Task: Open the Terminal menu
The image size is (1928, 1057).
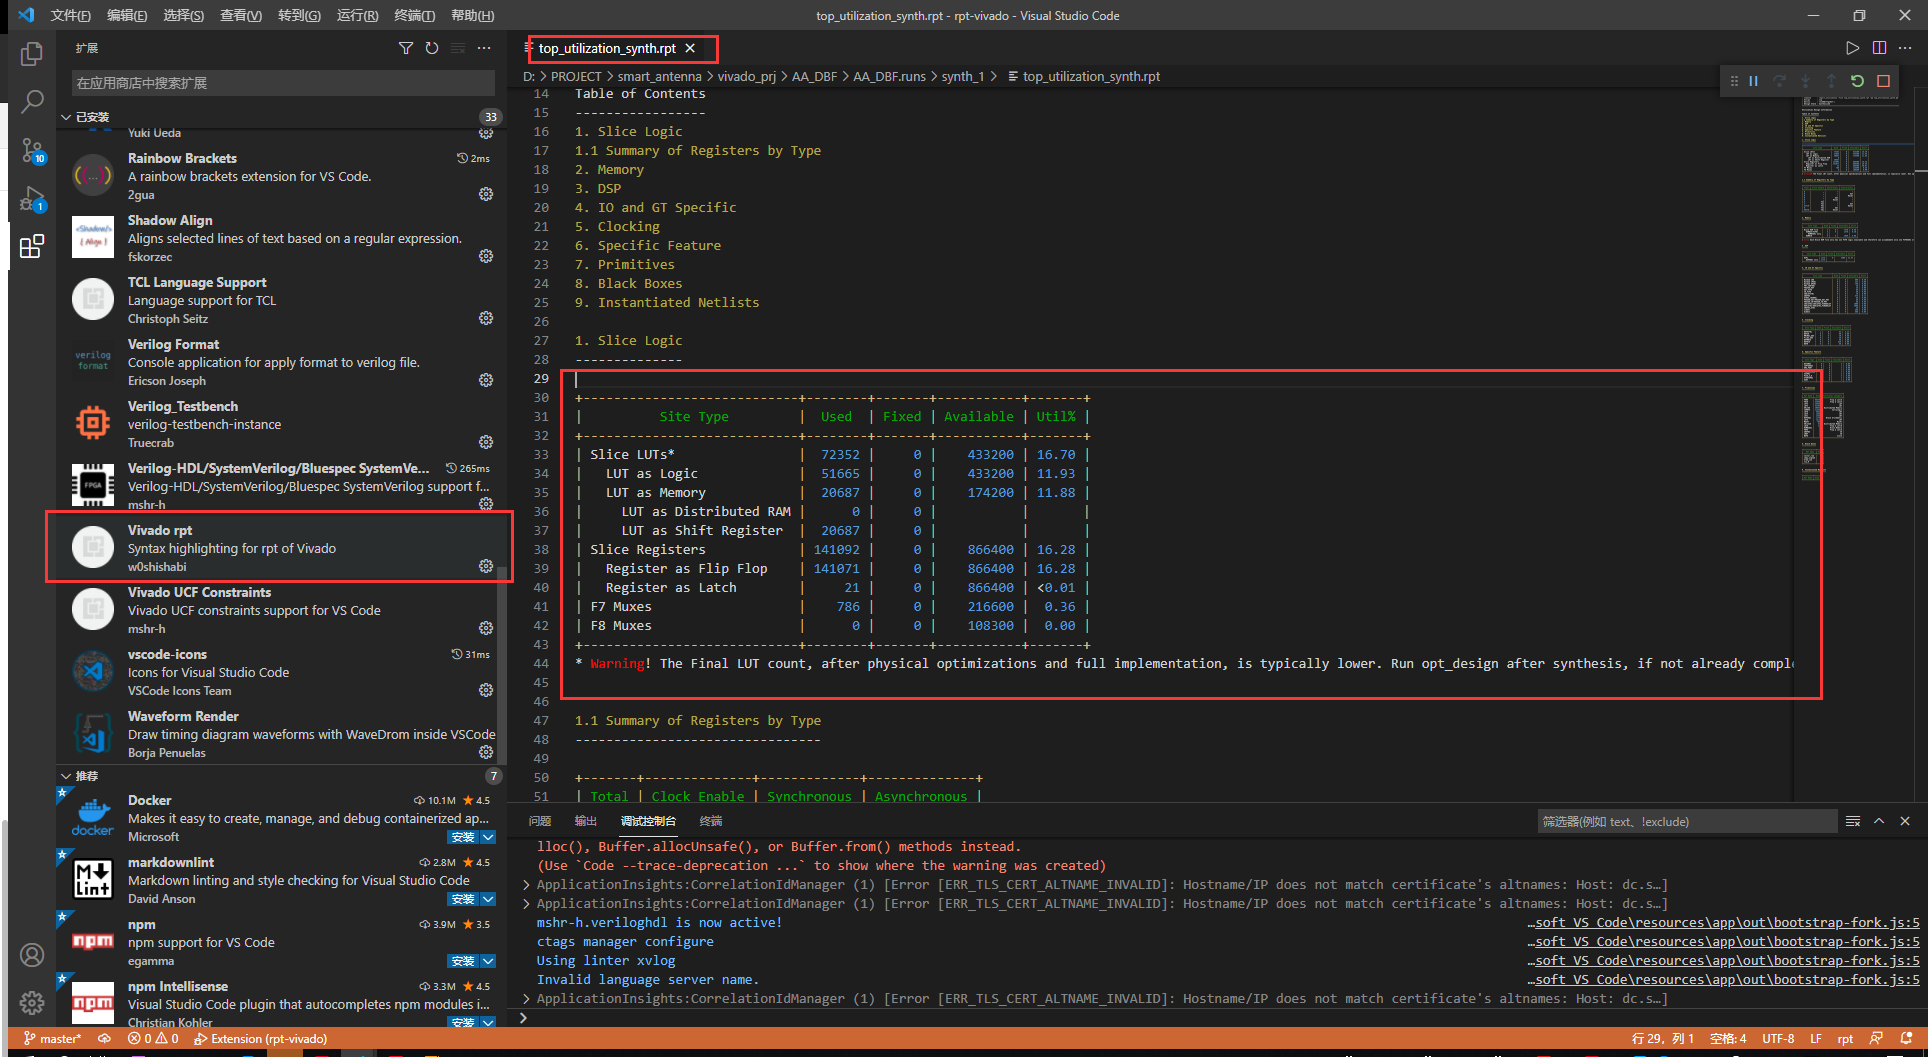Action: pyautogui.click(x=414, y=15)
